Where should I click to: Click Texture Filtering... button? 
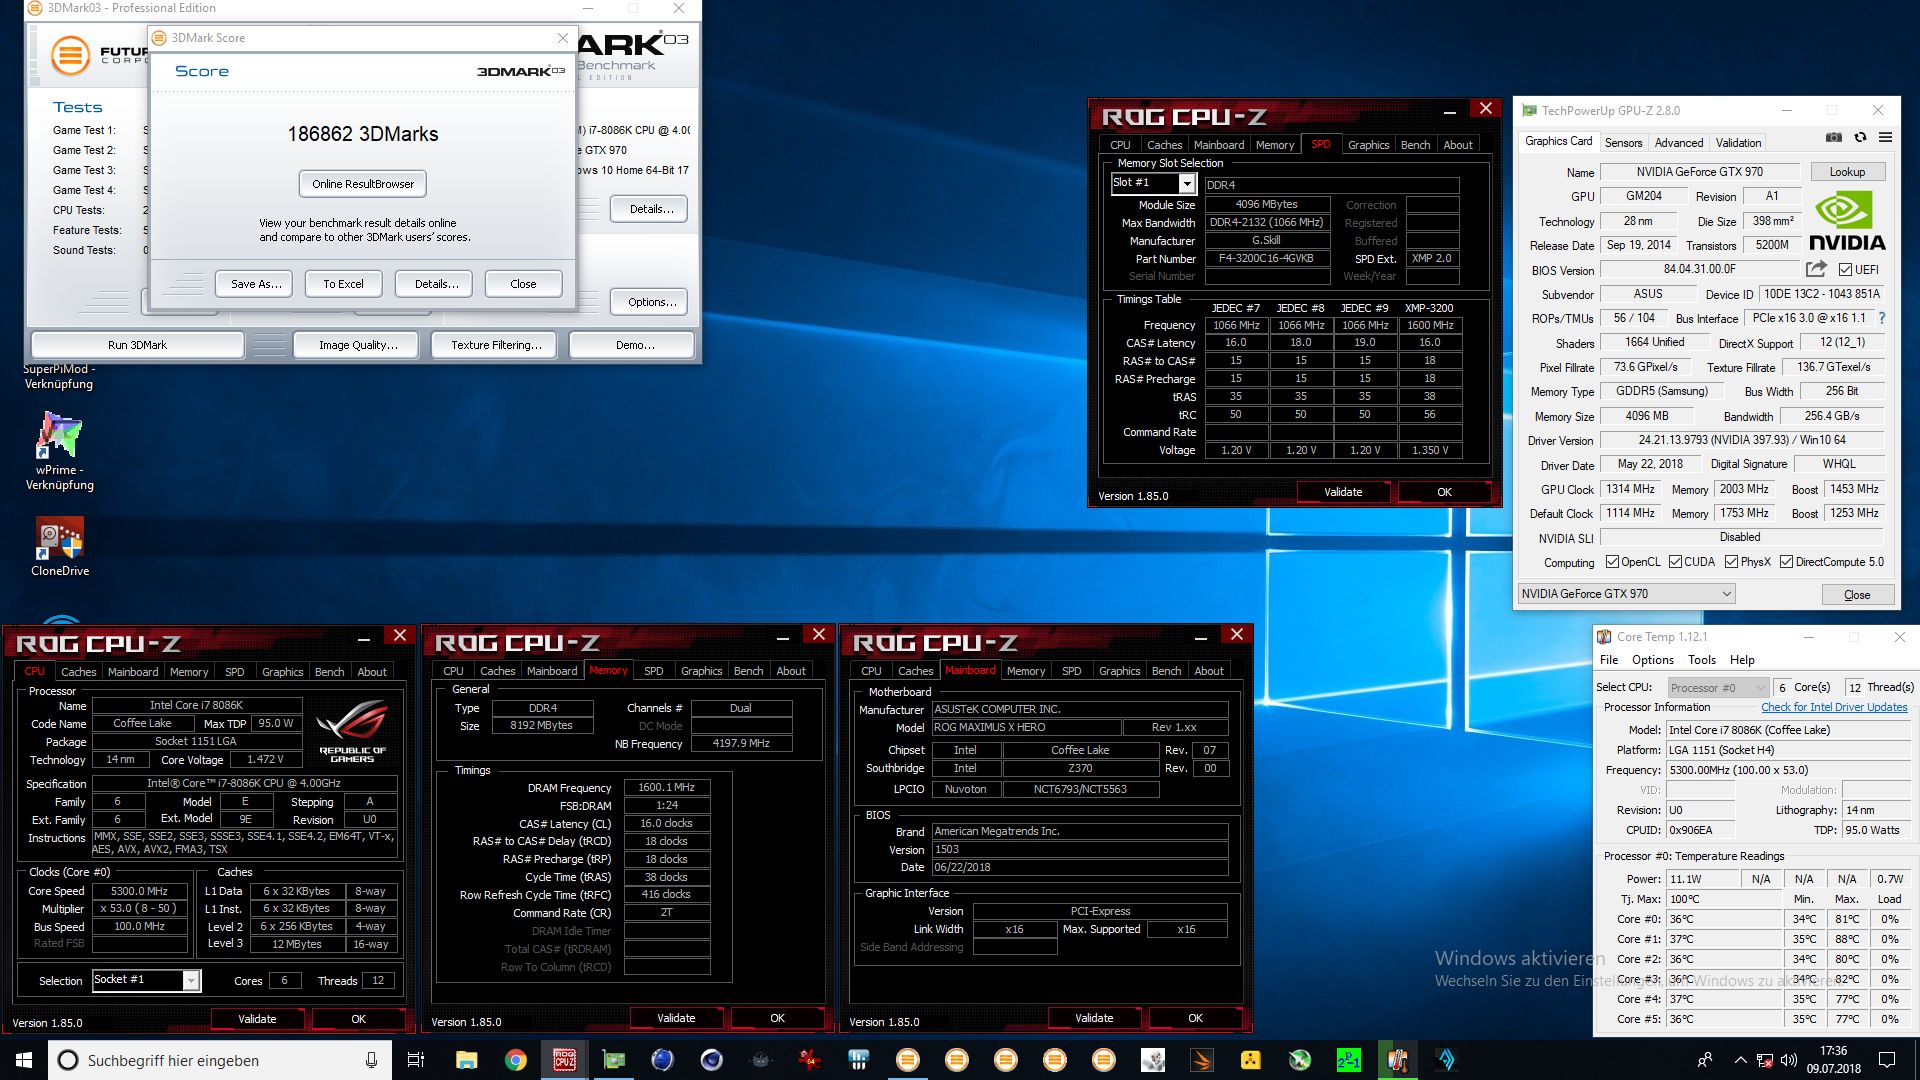(496, 345)
